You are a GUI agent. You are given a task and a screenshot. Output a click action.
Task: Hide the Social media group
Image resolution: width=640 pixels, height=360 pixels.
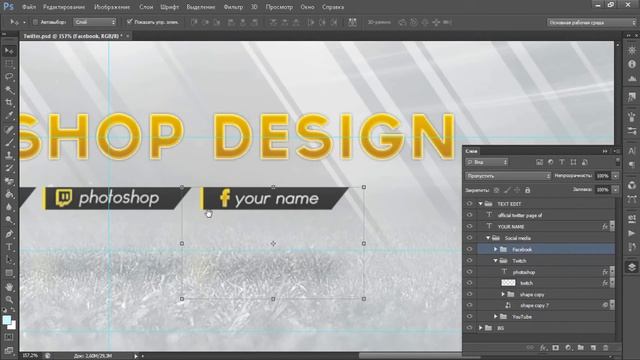click(x=469, y=238)
